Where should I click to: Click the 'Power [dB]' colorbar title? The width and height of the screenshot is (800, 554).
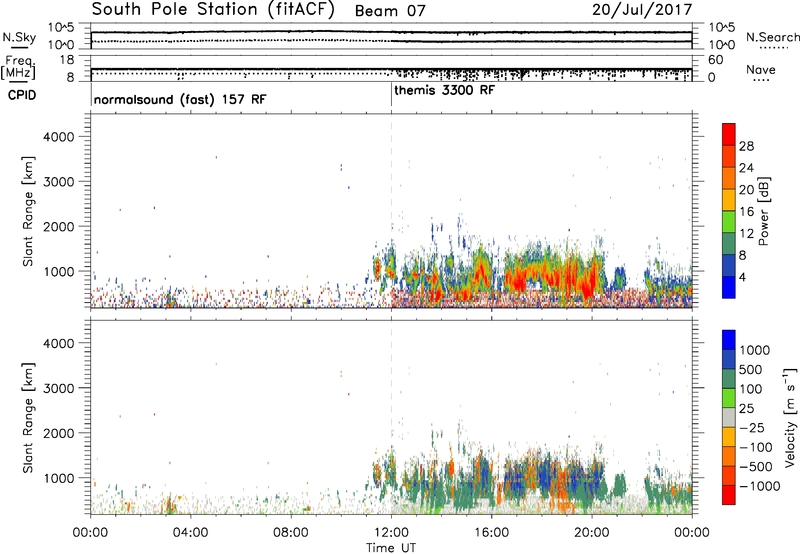(763, 211)
